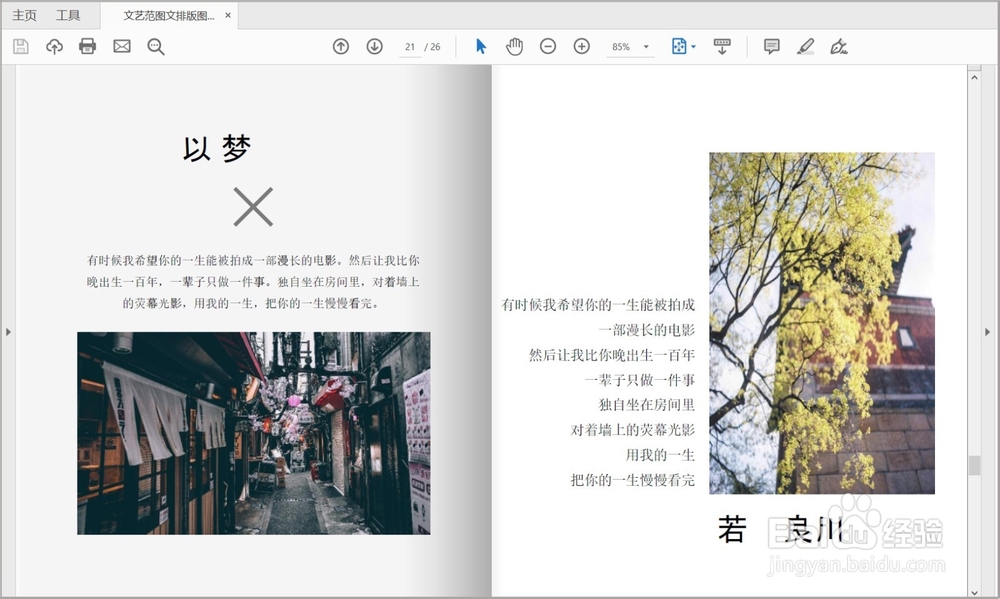The image size is (1000, 599).
Task: Open the zoom percentage dropdown
Action: [630, 46]
